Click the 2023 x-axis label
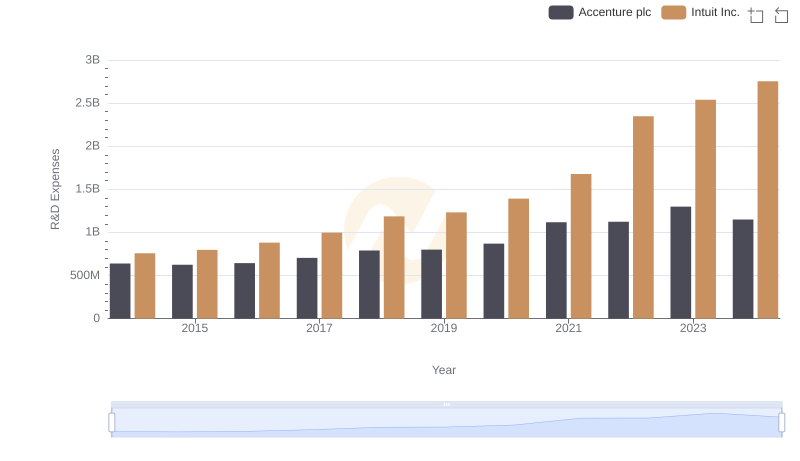Image resolution: width=800 pixels, height=461 pixels. click(x=693, y=328)
